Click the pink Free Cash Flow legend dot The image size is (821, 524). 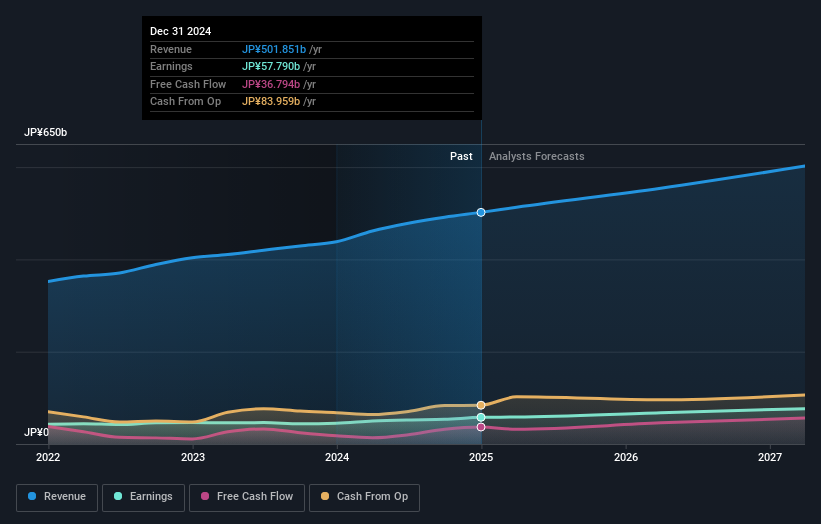(x=205, y=496)
